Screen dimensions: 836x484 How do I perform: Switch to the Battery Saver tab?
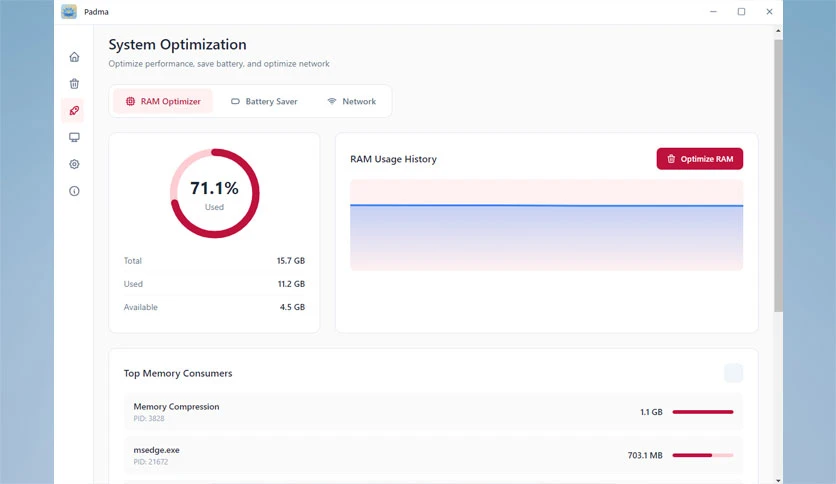tap(264, 101)
